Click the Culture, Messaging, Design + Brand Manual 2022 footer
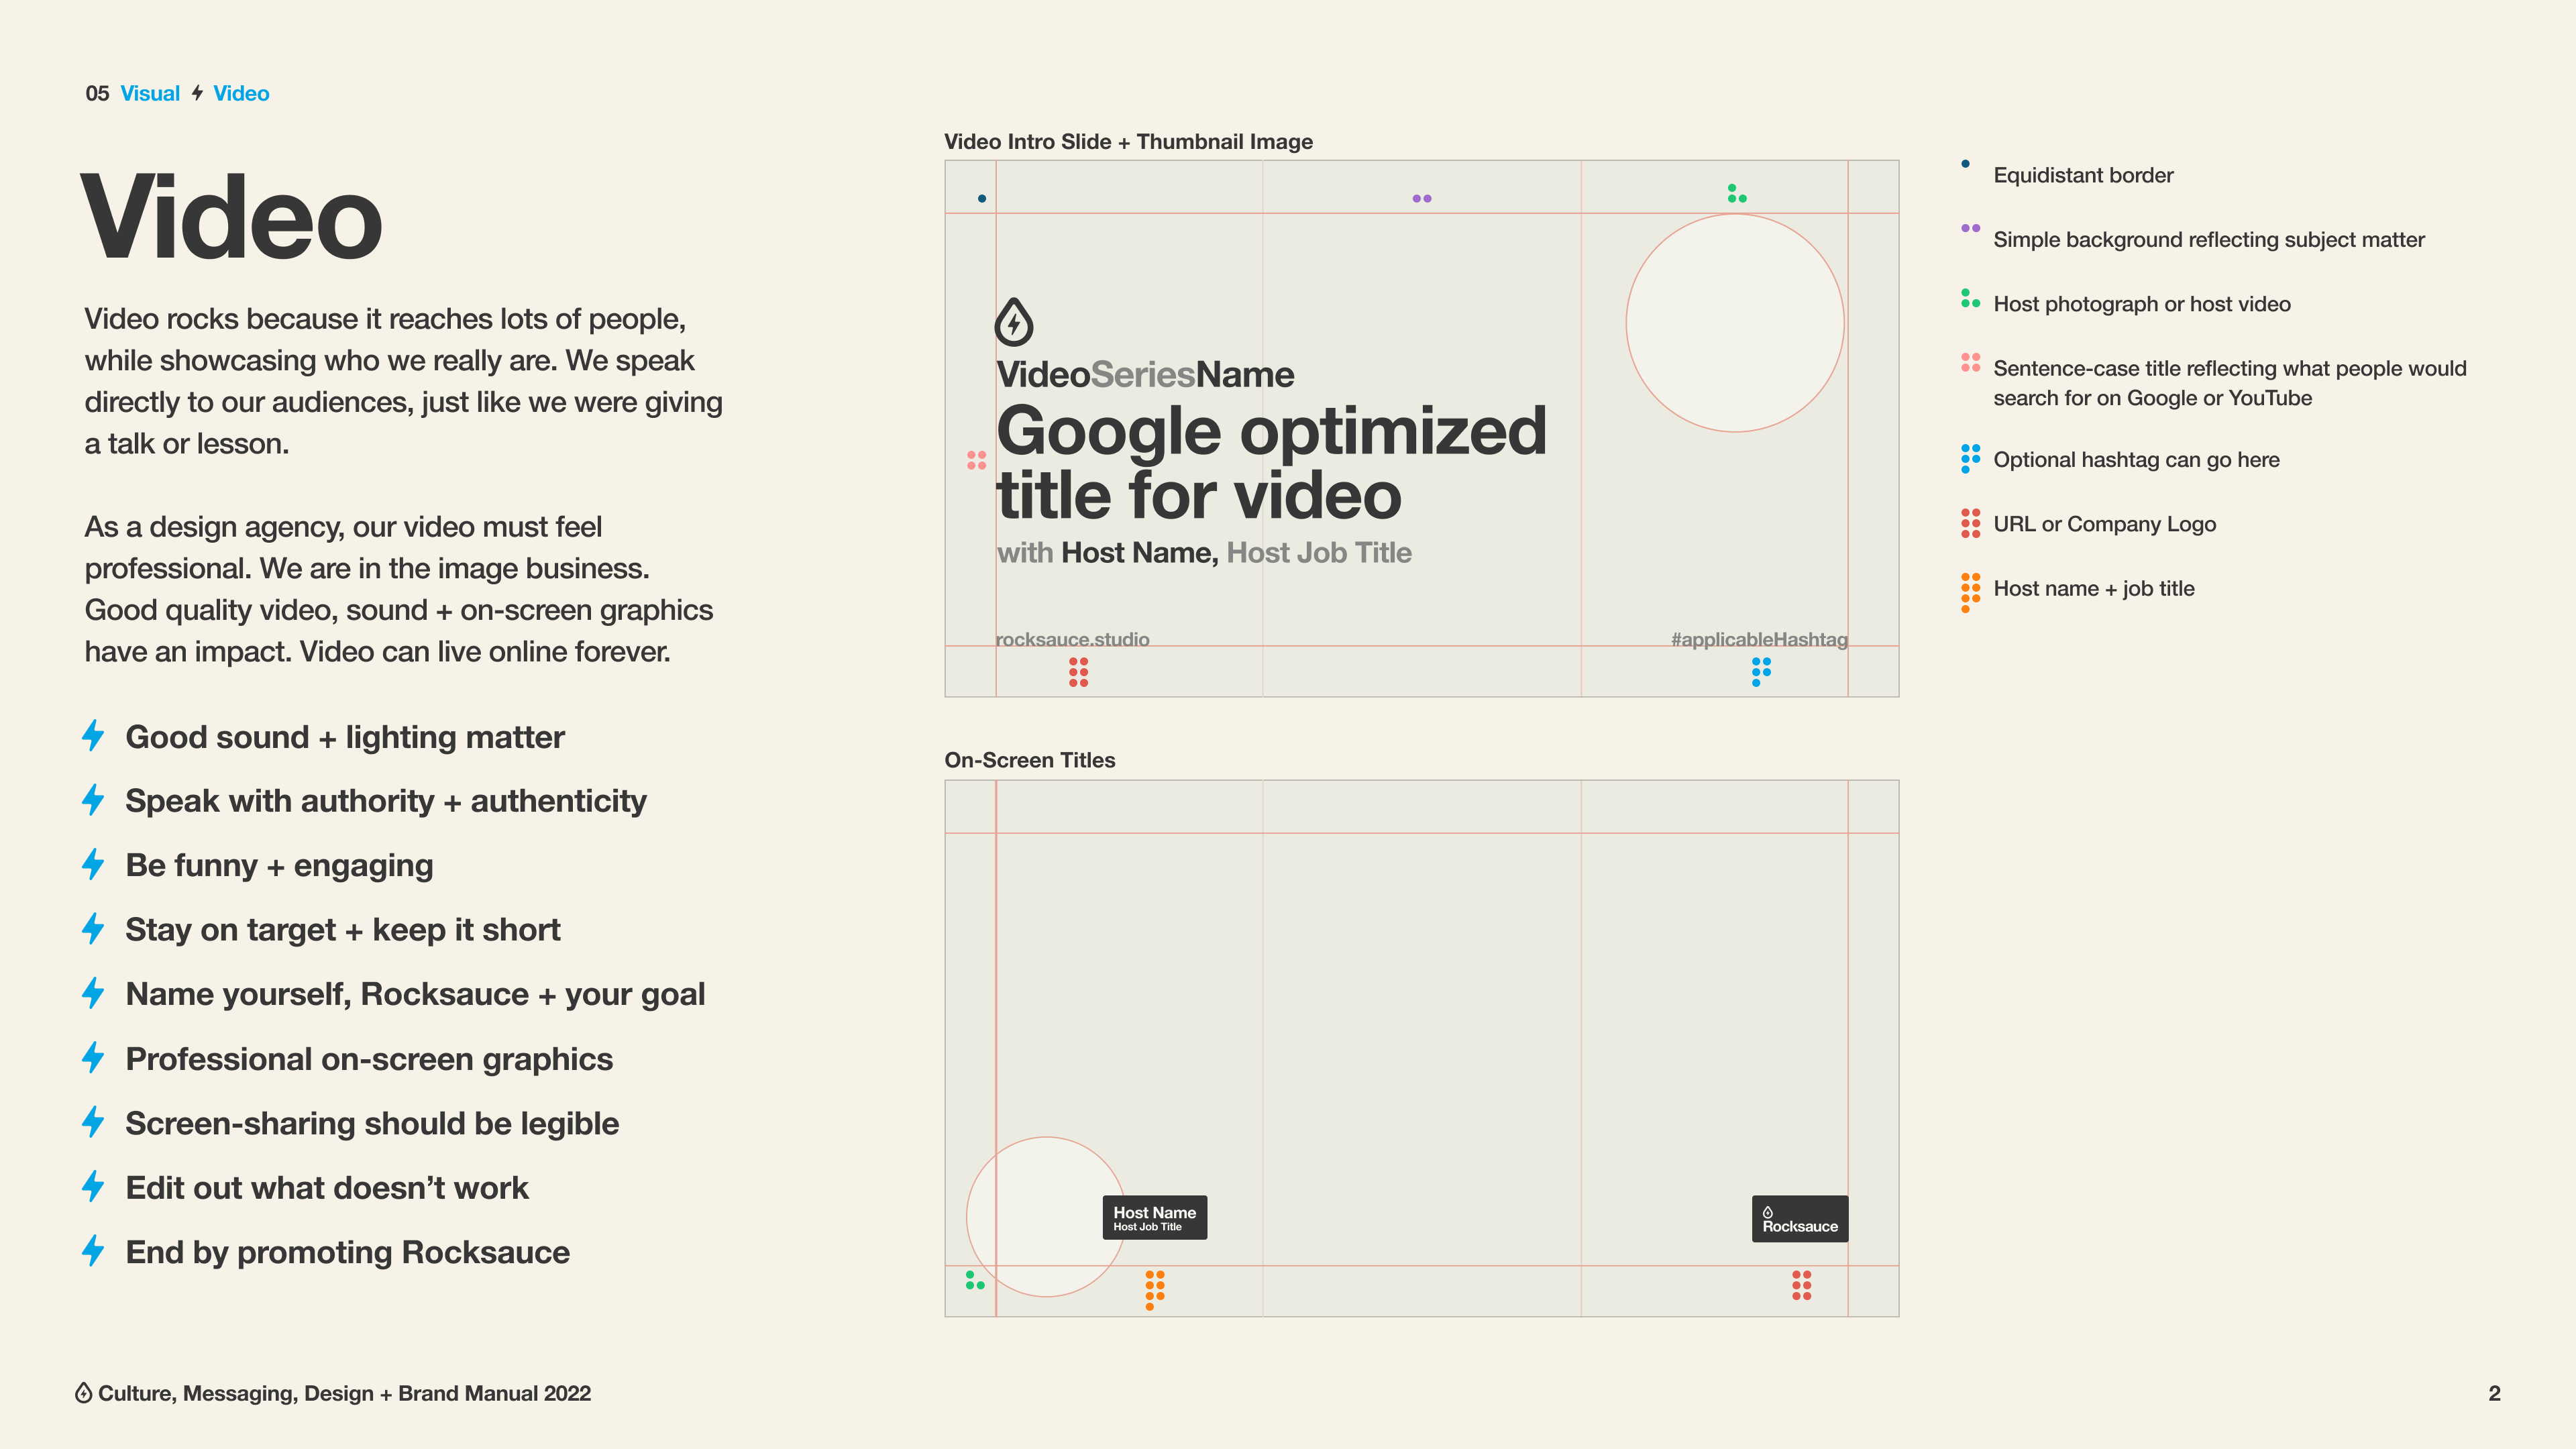2576x1449 pixels. (x=344, y=1394)
